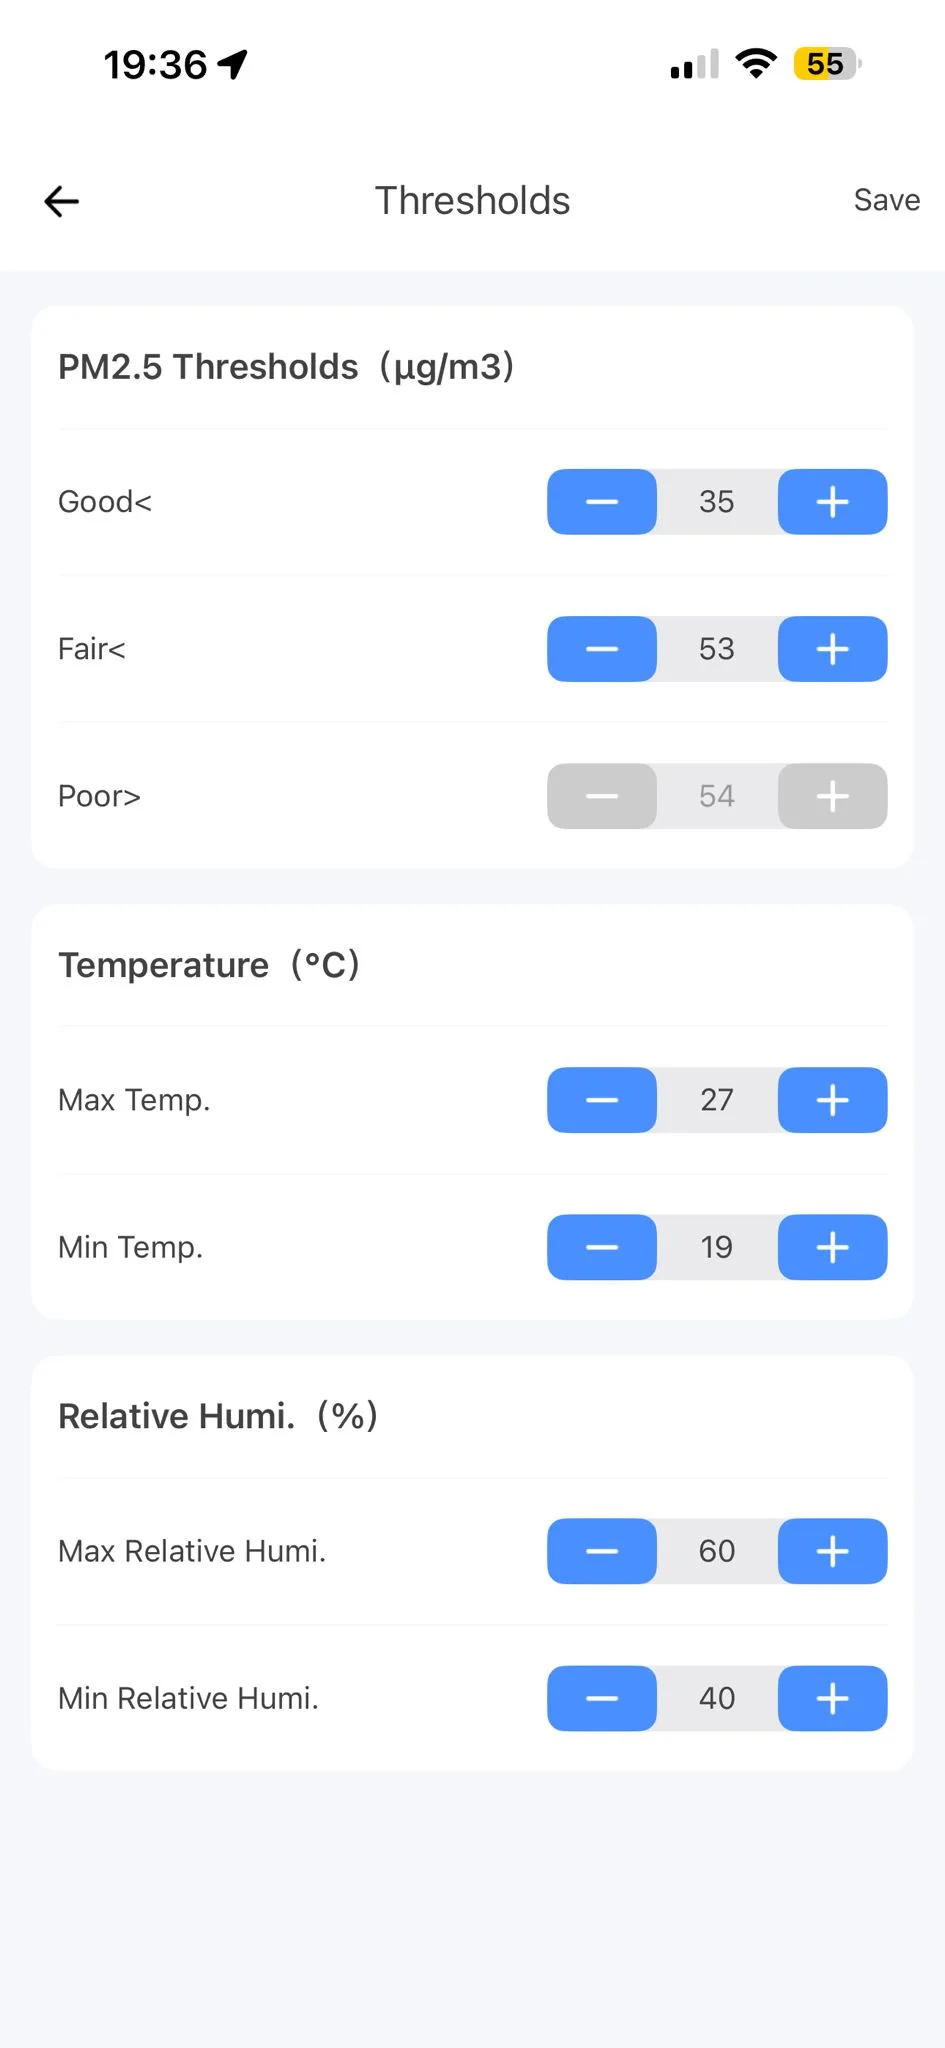Increase the Fair PM2.5 threshold
This screenshot has width=945, height=2048.
pos(832,649)
